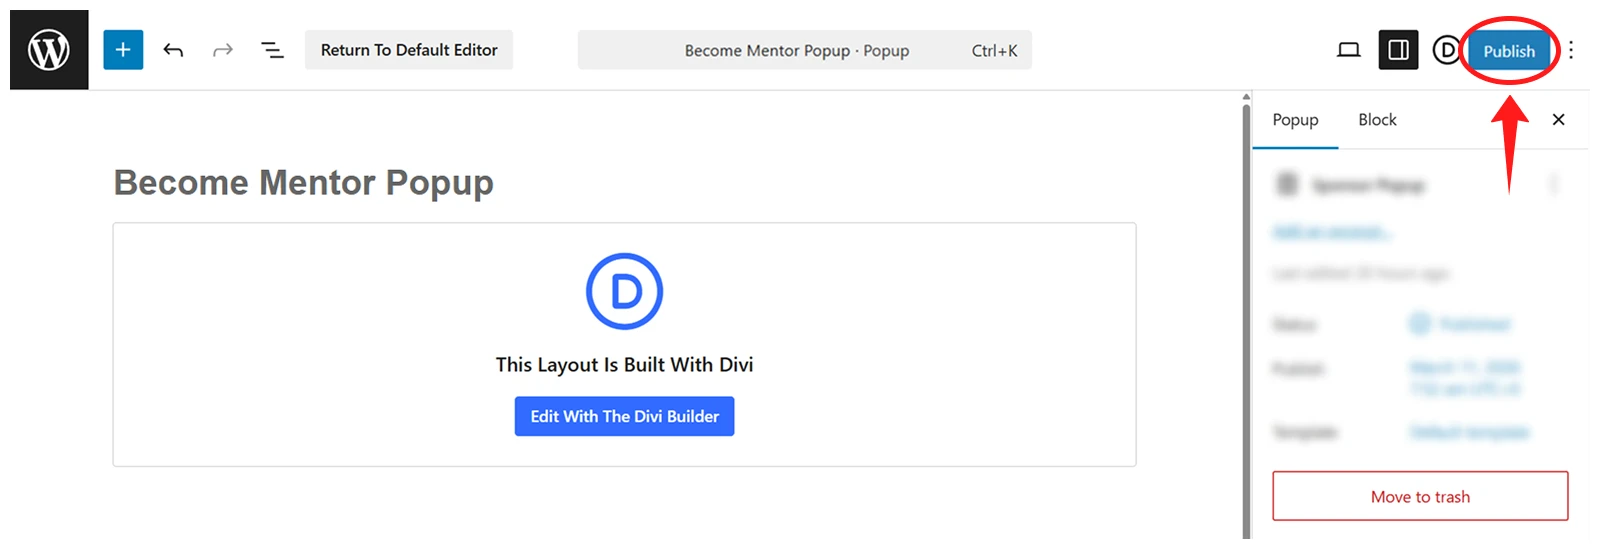Open the three-dot Options menu
Image resolution: width=1600 pixels, height=549 pixels.
(1571, 50)
